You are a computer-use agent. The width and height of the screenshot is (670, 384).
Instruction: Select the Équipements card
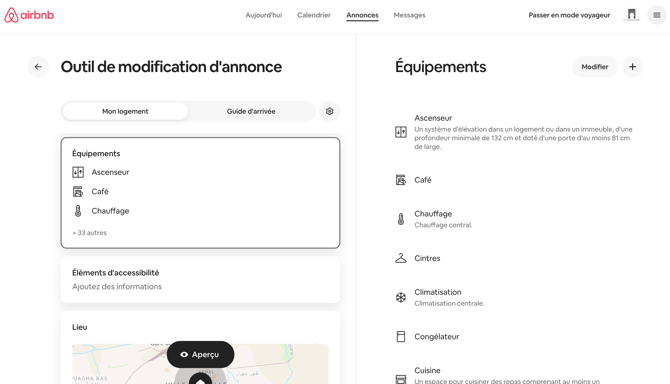tap(200, 193)
